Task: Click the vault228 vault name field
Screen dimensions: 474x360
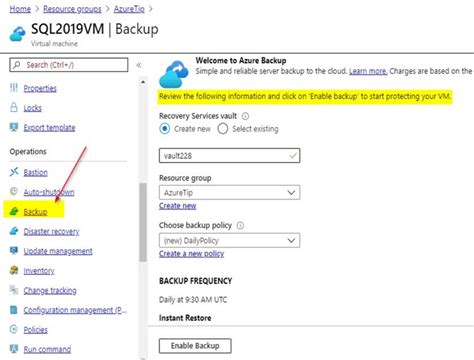Action: (230, 156)
